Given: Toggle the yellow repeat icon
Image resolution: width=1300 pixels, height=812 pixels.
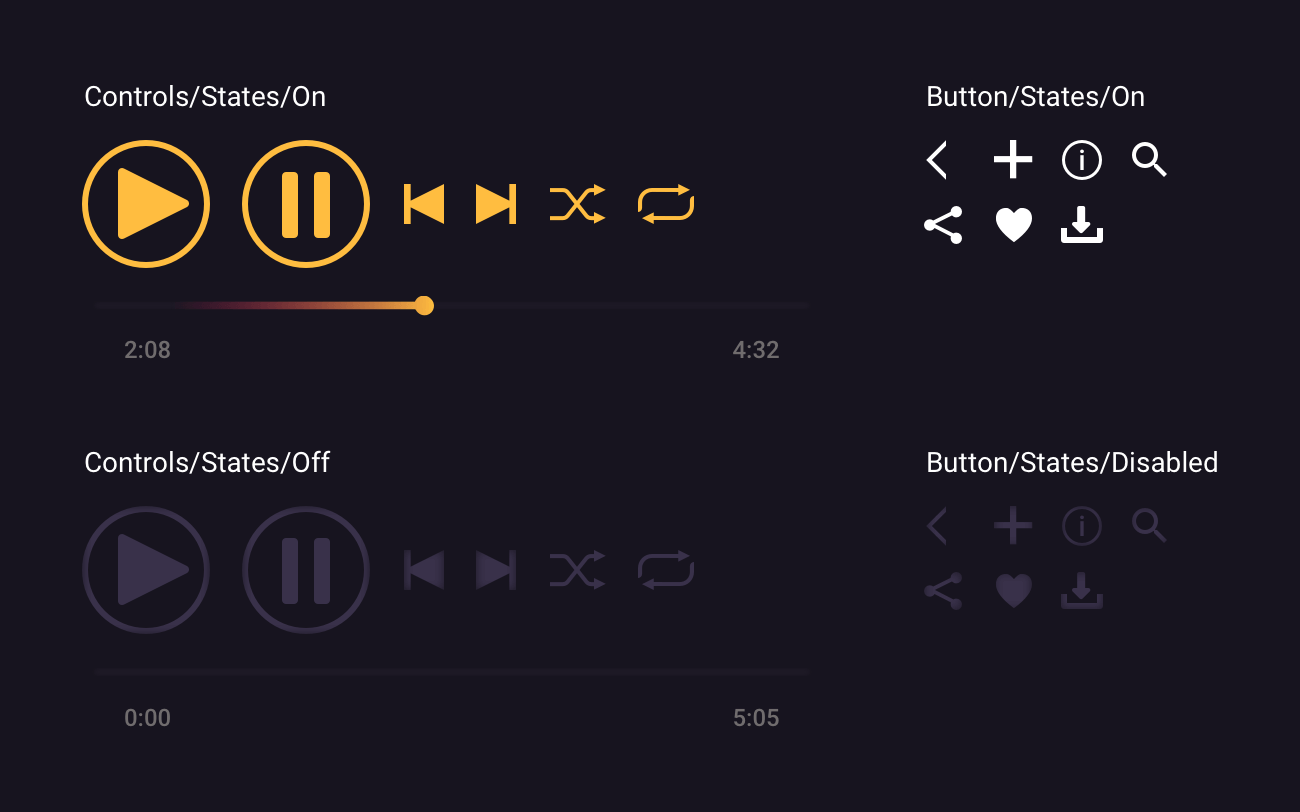Looking at the screenshot, I should coord(666,204).
